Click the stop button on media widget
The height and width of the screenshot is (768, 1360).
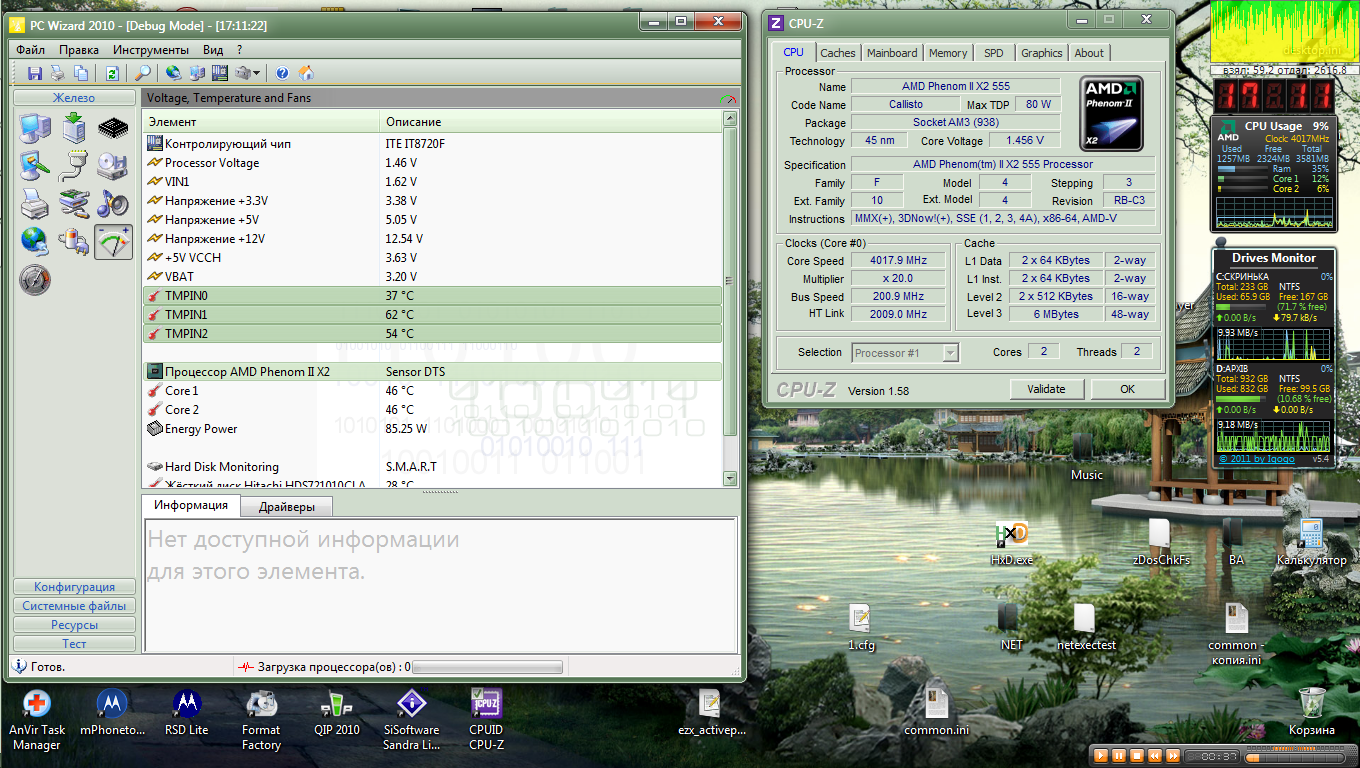1138,755
